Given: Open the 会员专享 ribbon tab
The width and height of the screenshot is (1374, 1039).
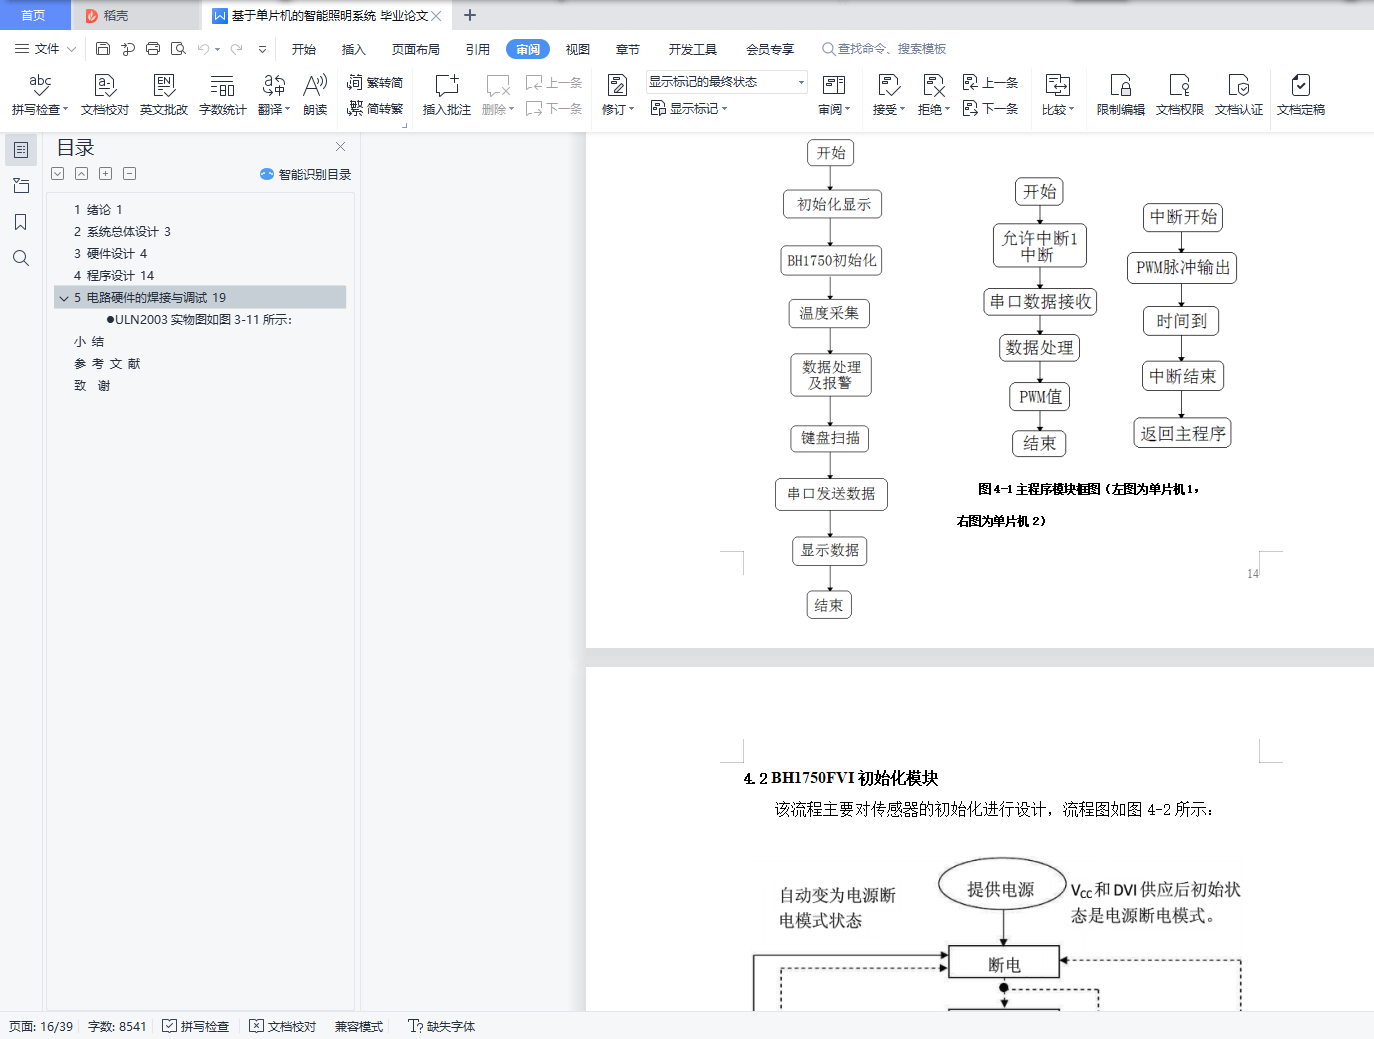Looking at the screenshot, I should click(770, 49).
